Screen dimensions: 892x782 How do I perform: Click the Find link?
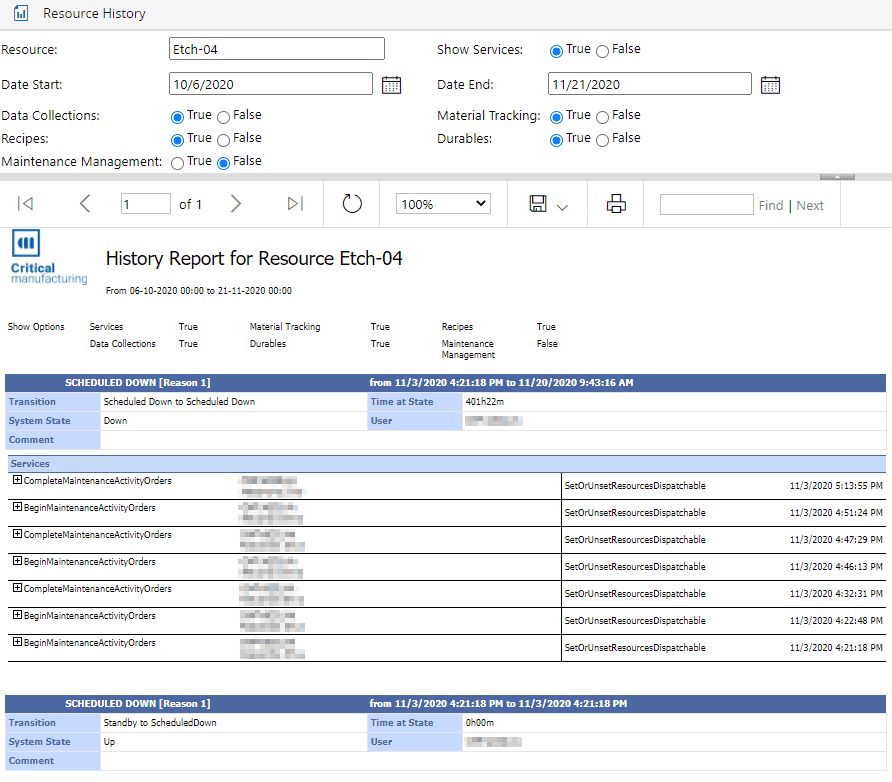point(770,205)
